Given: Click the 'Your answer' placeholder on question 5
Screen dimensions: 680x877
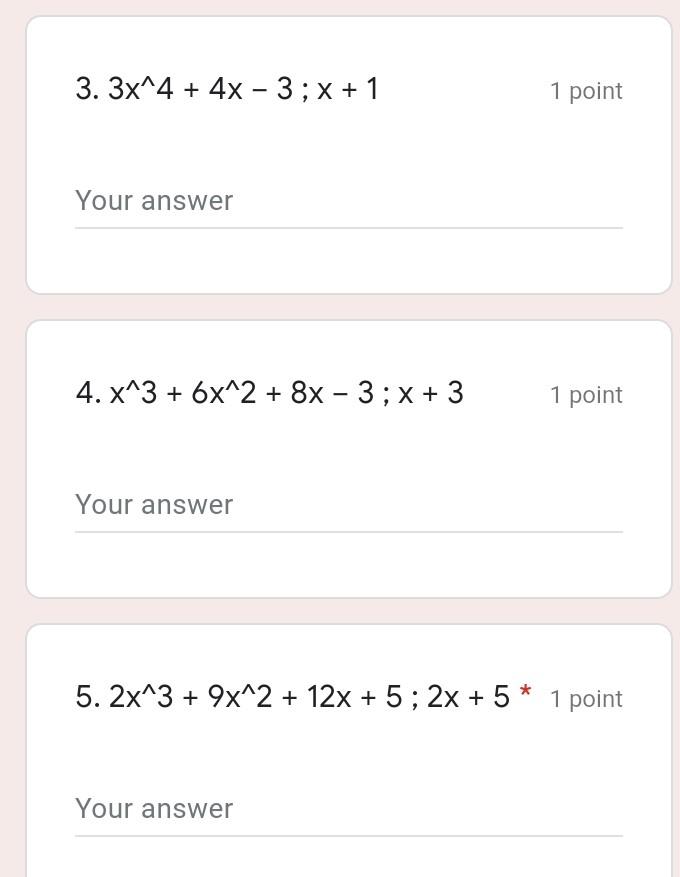Looking at the screenshot, I should [153, 808].
